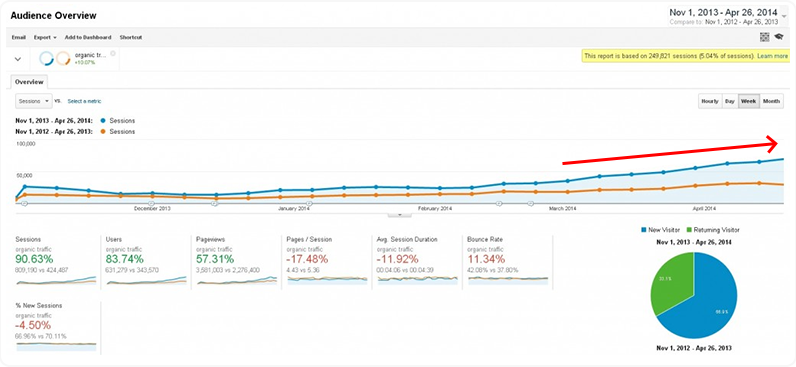Select the Overview tab
The height and width of the screenshot is (367, 796).
point(29,82)
